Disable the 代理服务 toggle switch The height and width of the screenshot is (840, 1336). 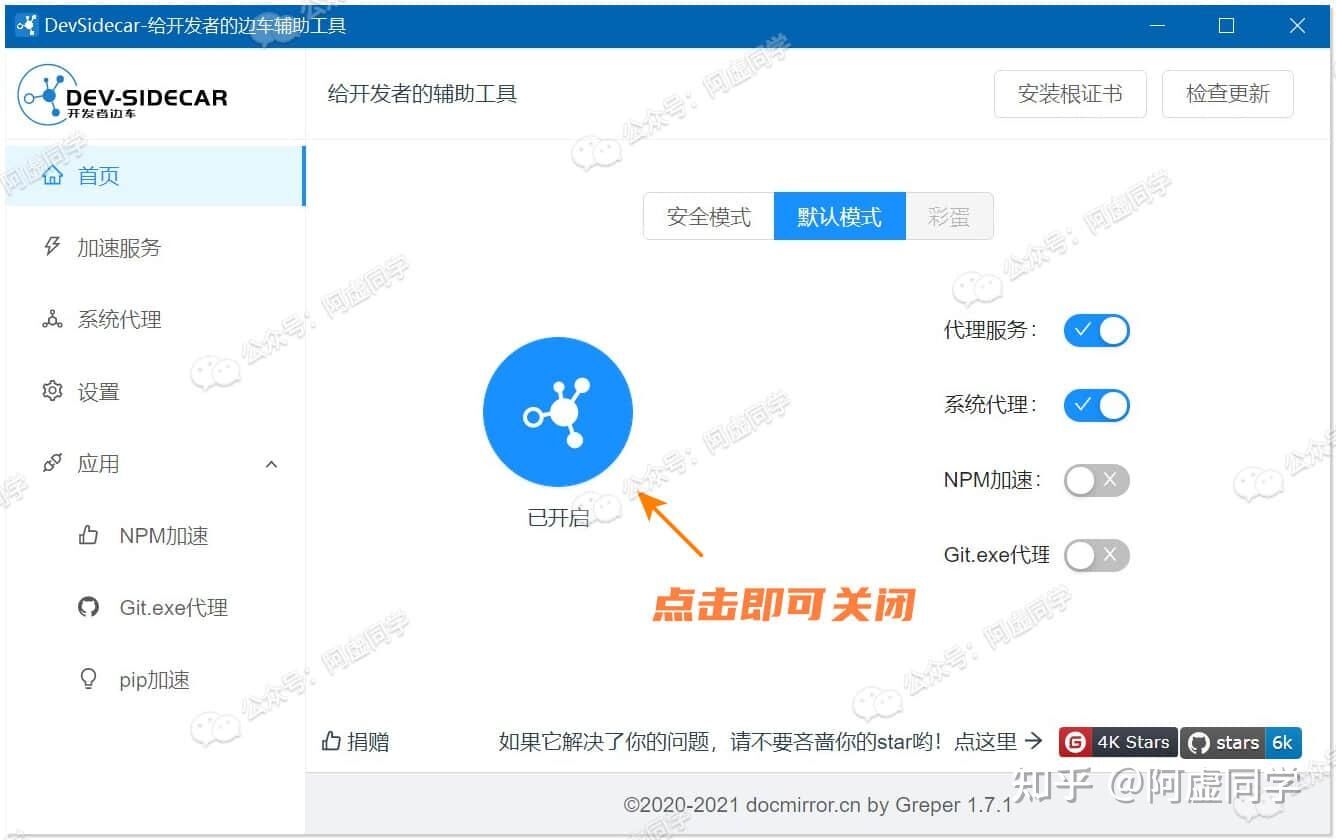[1096, 330]
